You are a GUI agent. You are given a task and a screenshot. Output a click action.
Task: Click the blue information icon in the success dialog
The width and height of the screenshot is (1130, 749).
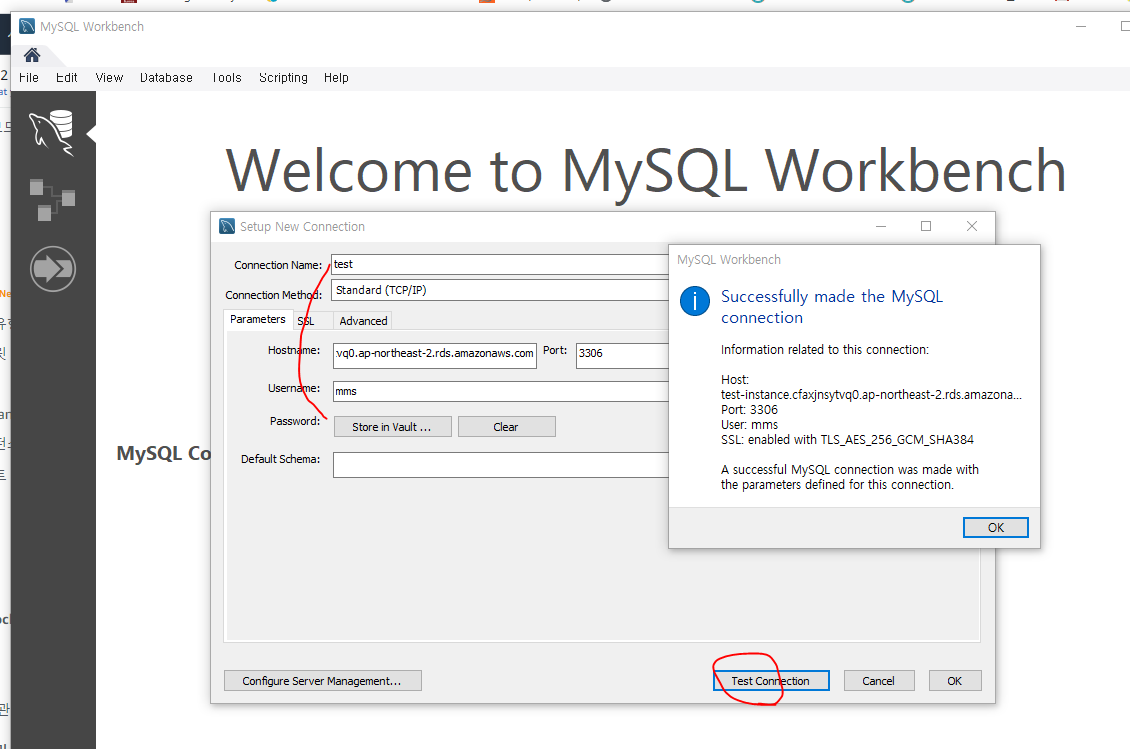695,301
